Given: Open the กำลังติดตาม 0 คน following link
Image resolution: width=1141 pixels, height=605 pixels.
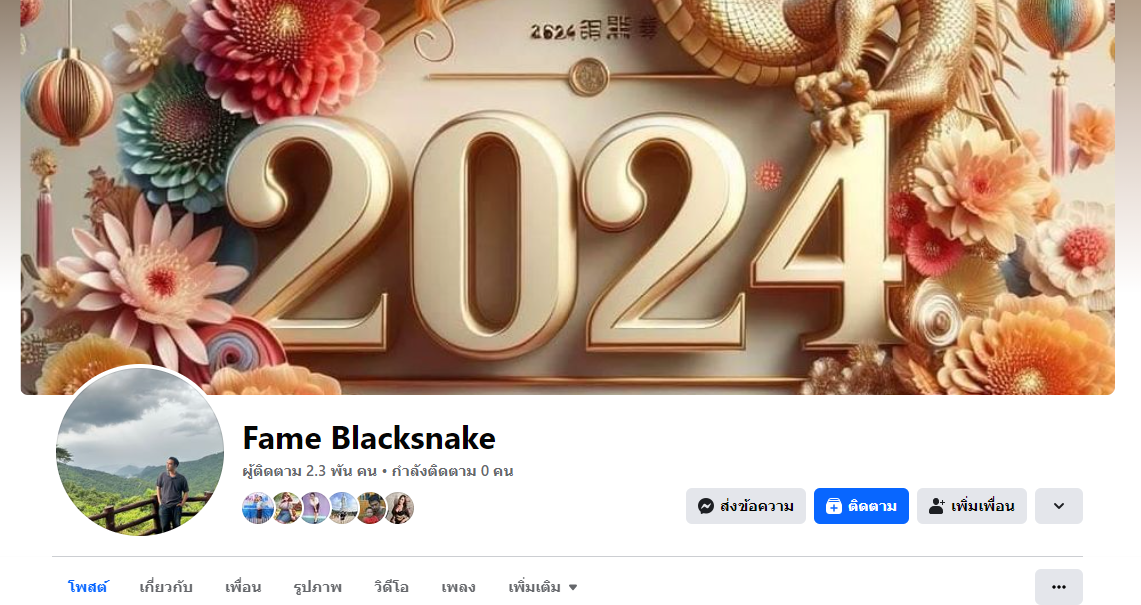Looking at the screenshot, I should [x=453, y=471].
